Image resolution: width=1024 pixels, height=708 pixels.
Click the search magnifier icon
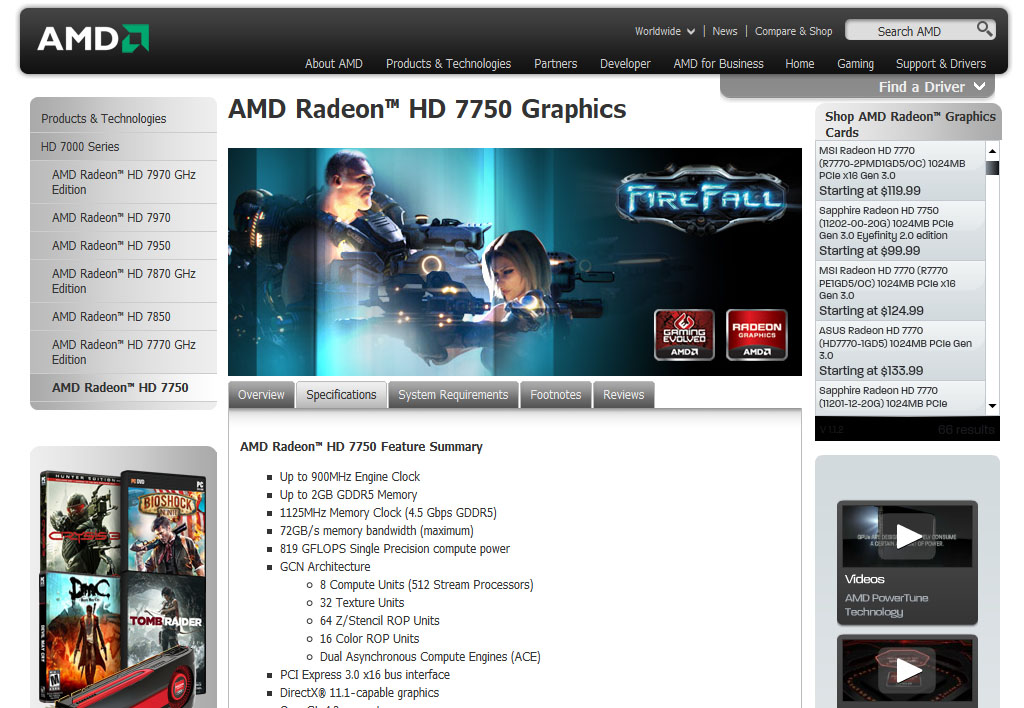(x=984, y=29)
